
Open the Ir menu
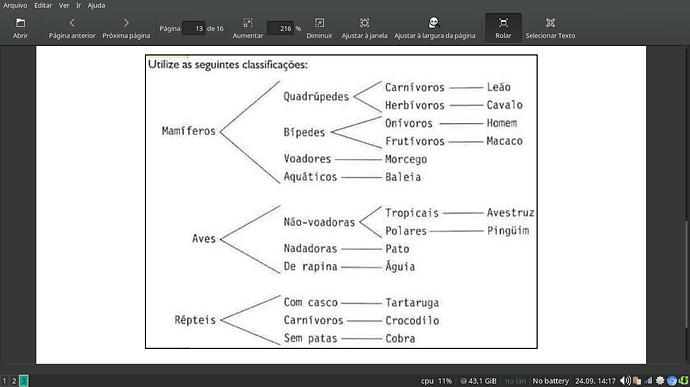(78, 5)
